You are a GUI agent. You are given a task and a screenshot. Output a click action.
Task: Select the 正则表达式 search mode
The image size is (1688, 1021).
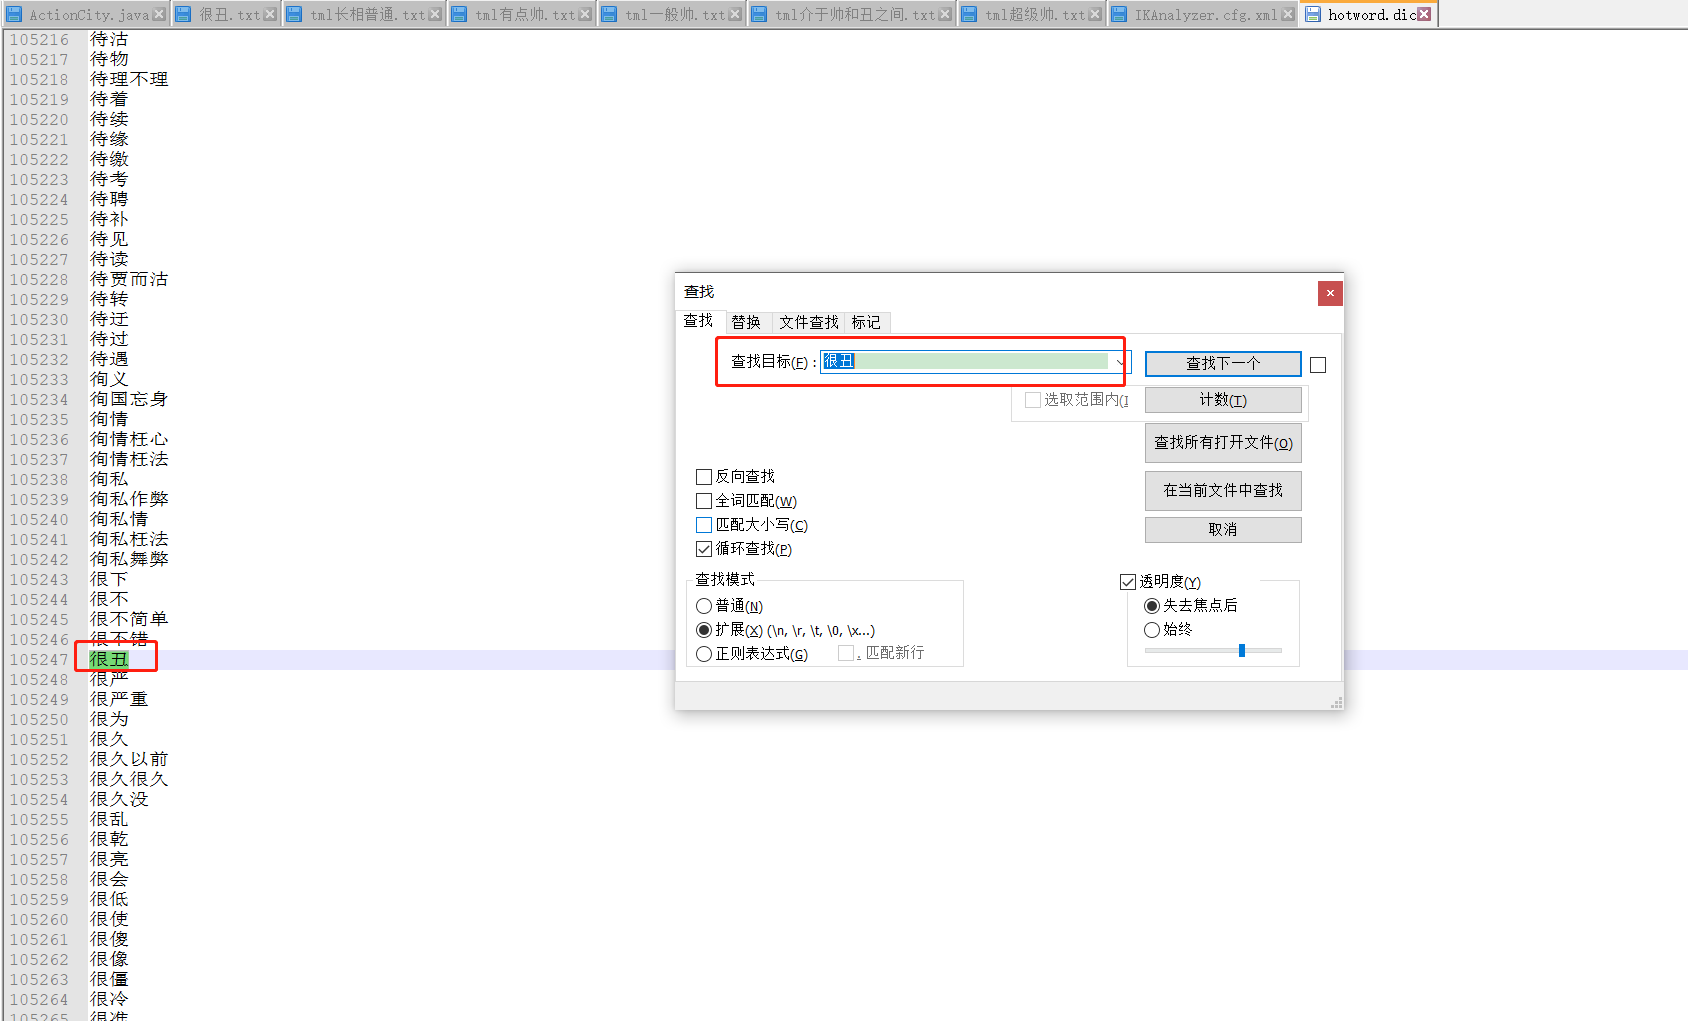(x=704, y=653)
